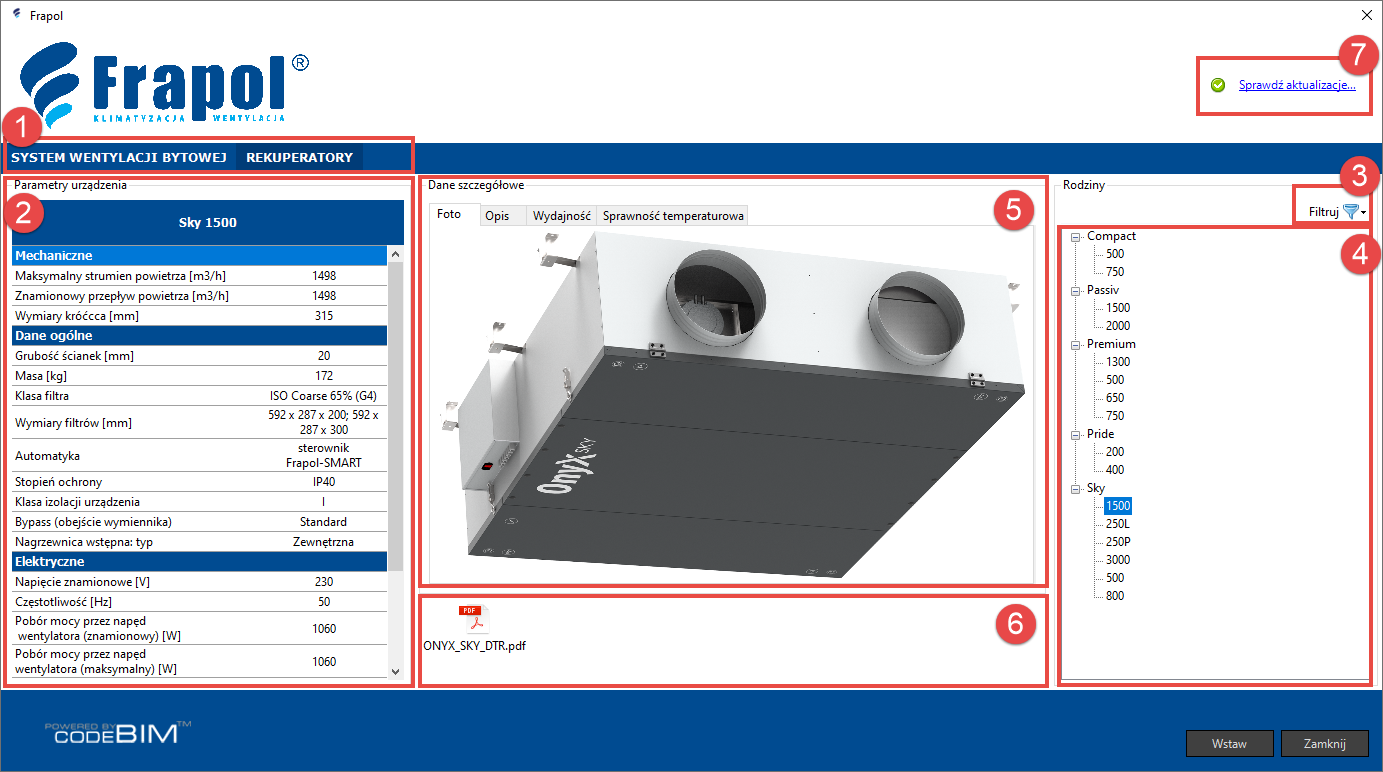This screenshot has height=772, width=1383.
Task: Click the Sprawdź aktualizacje link
Action: 1297,85
